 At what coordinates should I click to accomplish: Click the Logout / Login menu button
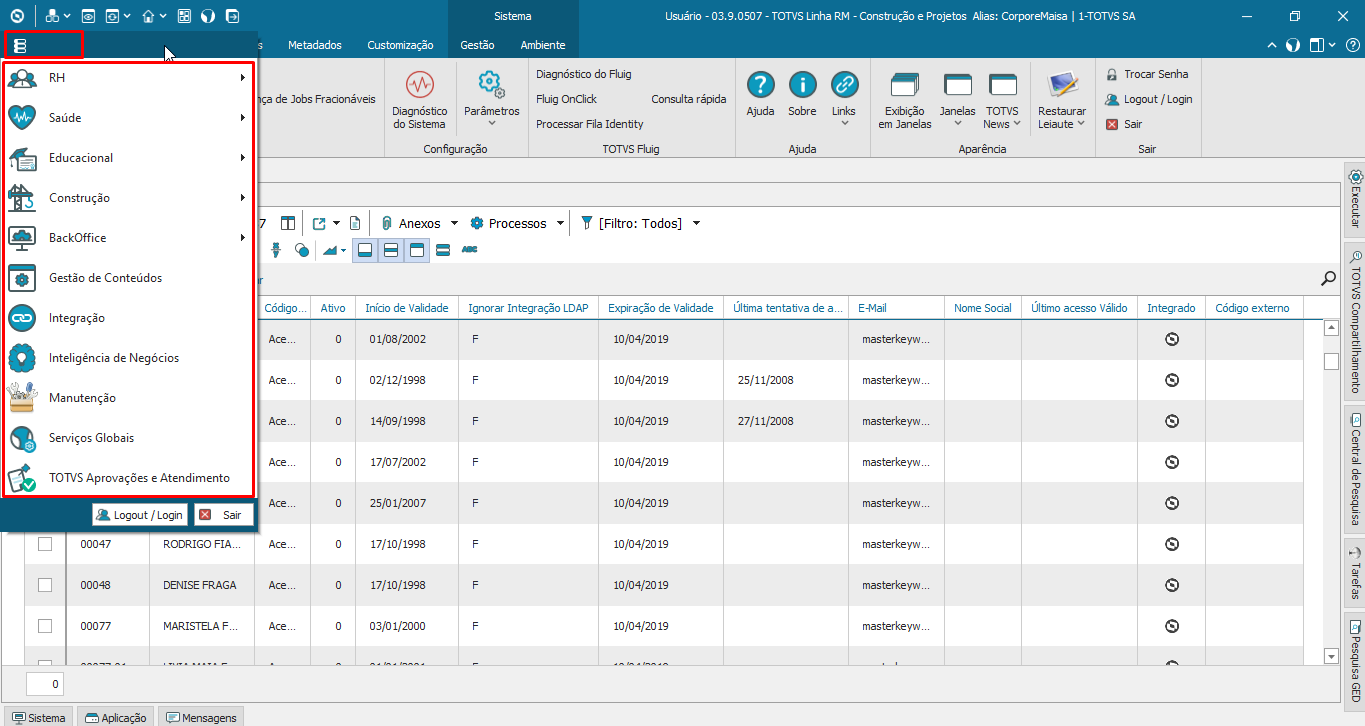pos(139,515)
